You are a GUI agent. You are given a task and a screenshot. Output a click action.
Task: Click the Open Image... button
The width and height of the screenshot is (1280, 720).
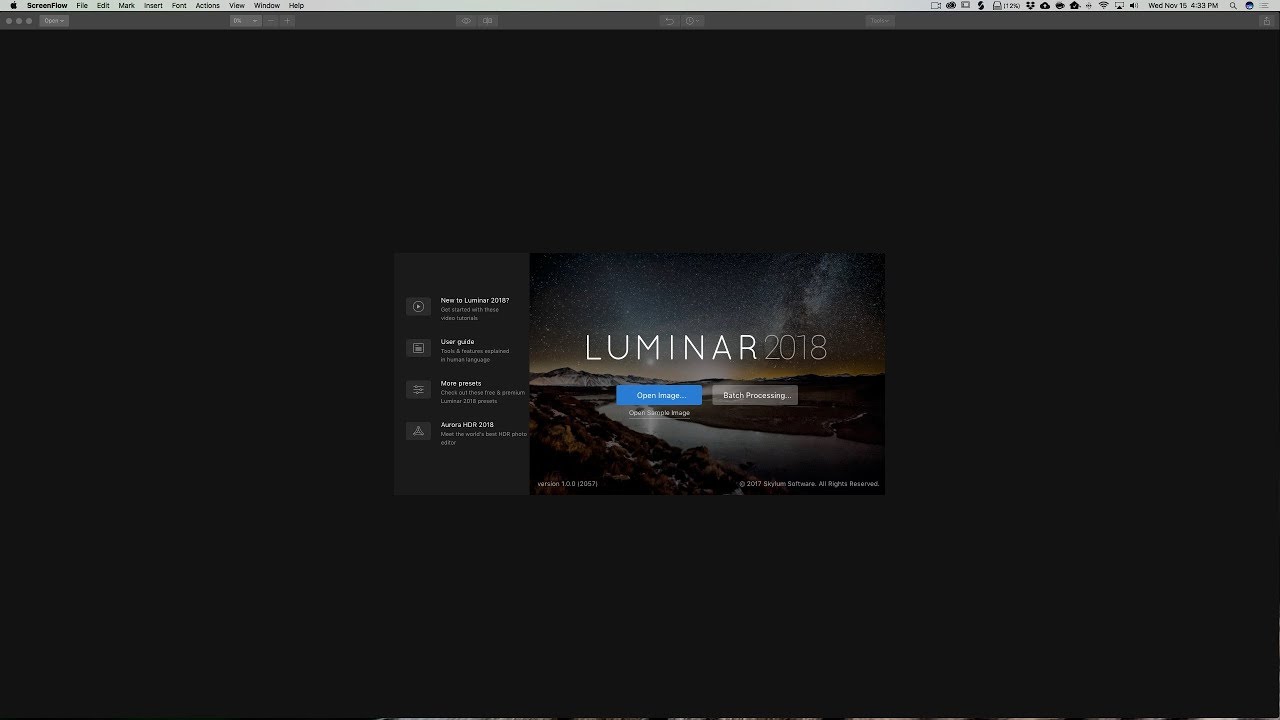(659, 395)
